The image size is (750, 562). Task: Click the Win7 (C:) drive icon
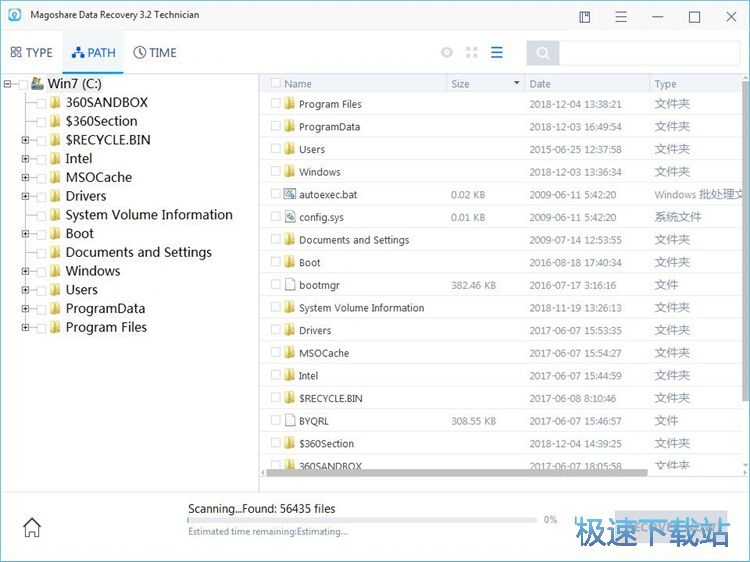(37, 83)
